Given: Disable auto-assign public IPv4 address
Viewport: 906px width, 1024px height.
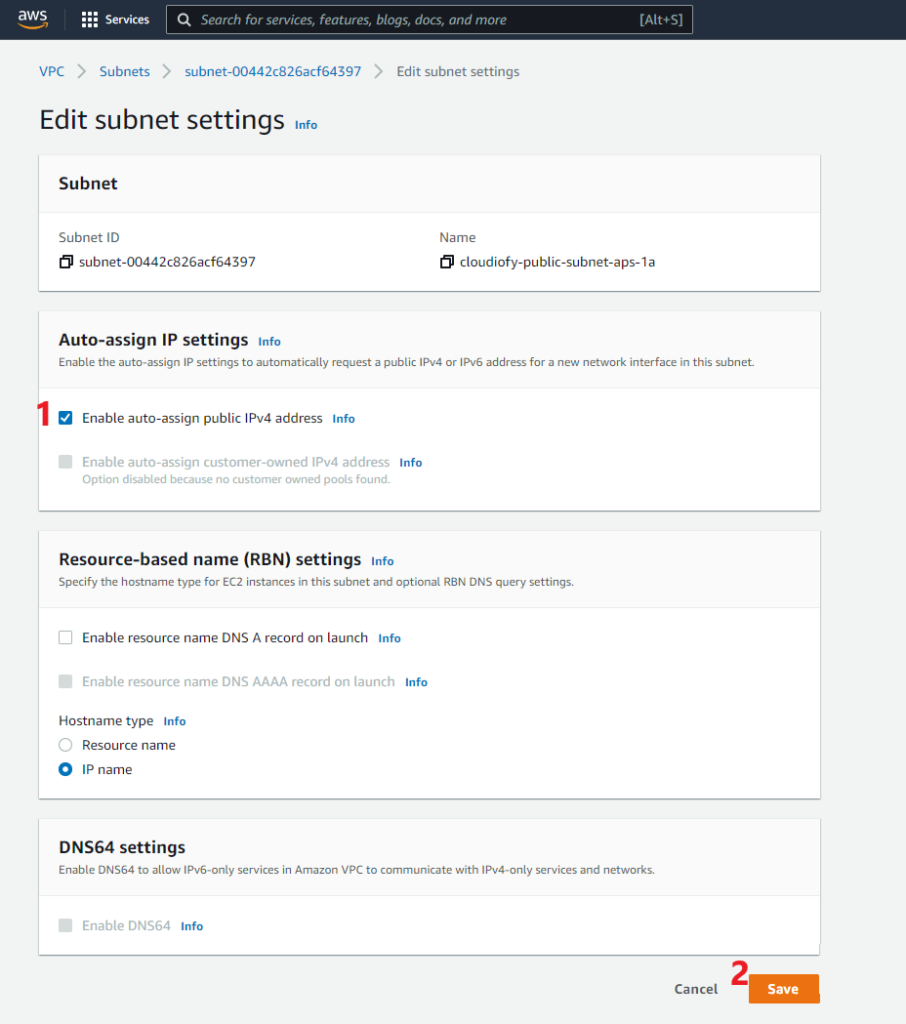Looking at the screenshot, I should pos(65,418).
